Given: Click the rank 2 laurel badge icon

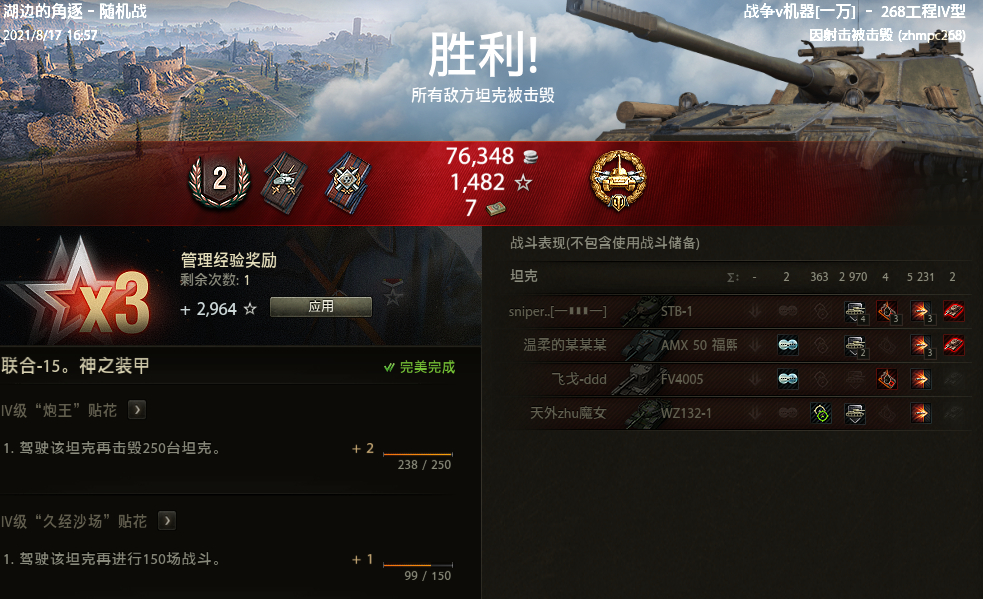Looking at the screenshot, I should [x=219, y=181].
